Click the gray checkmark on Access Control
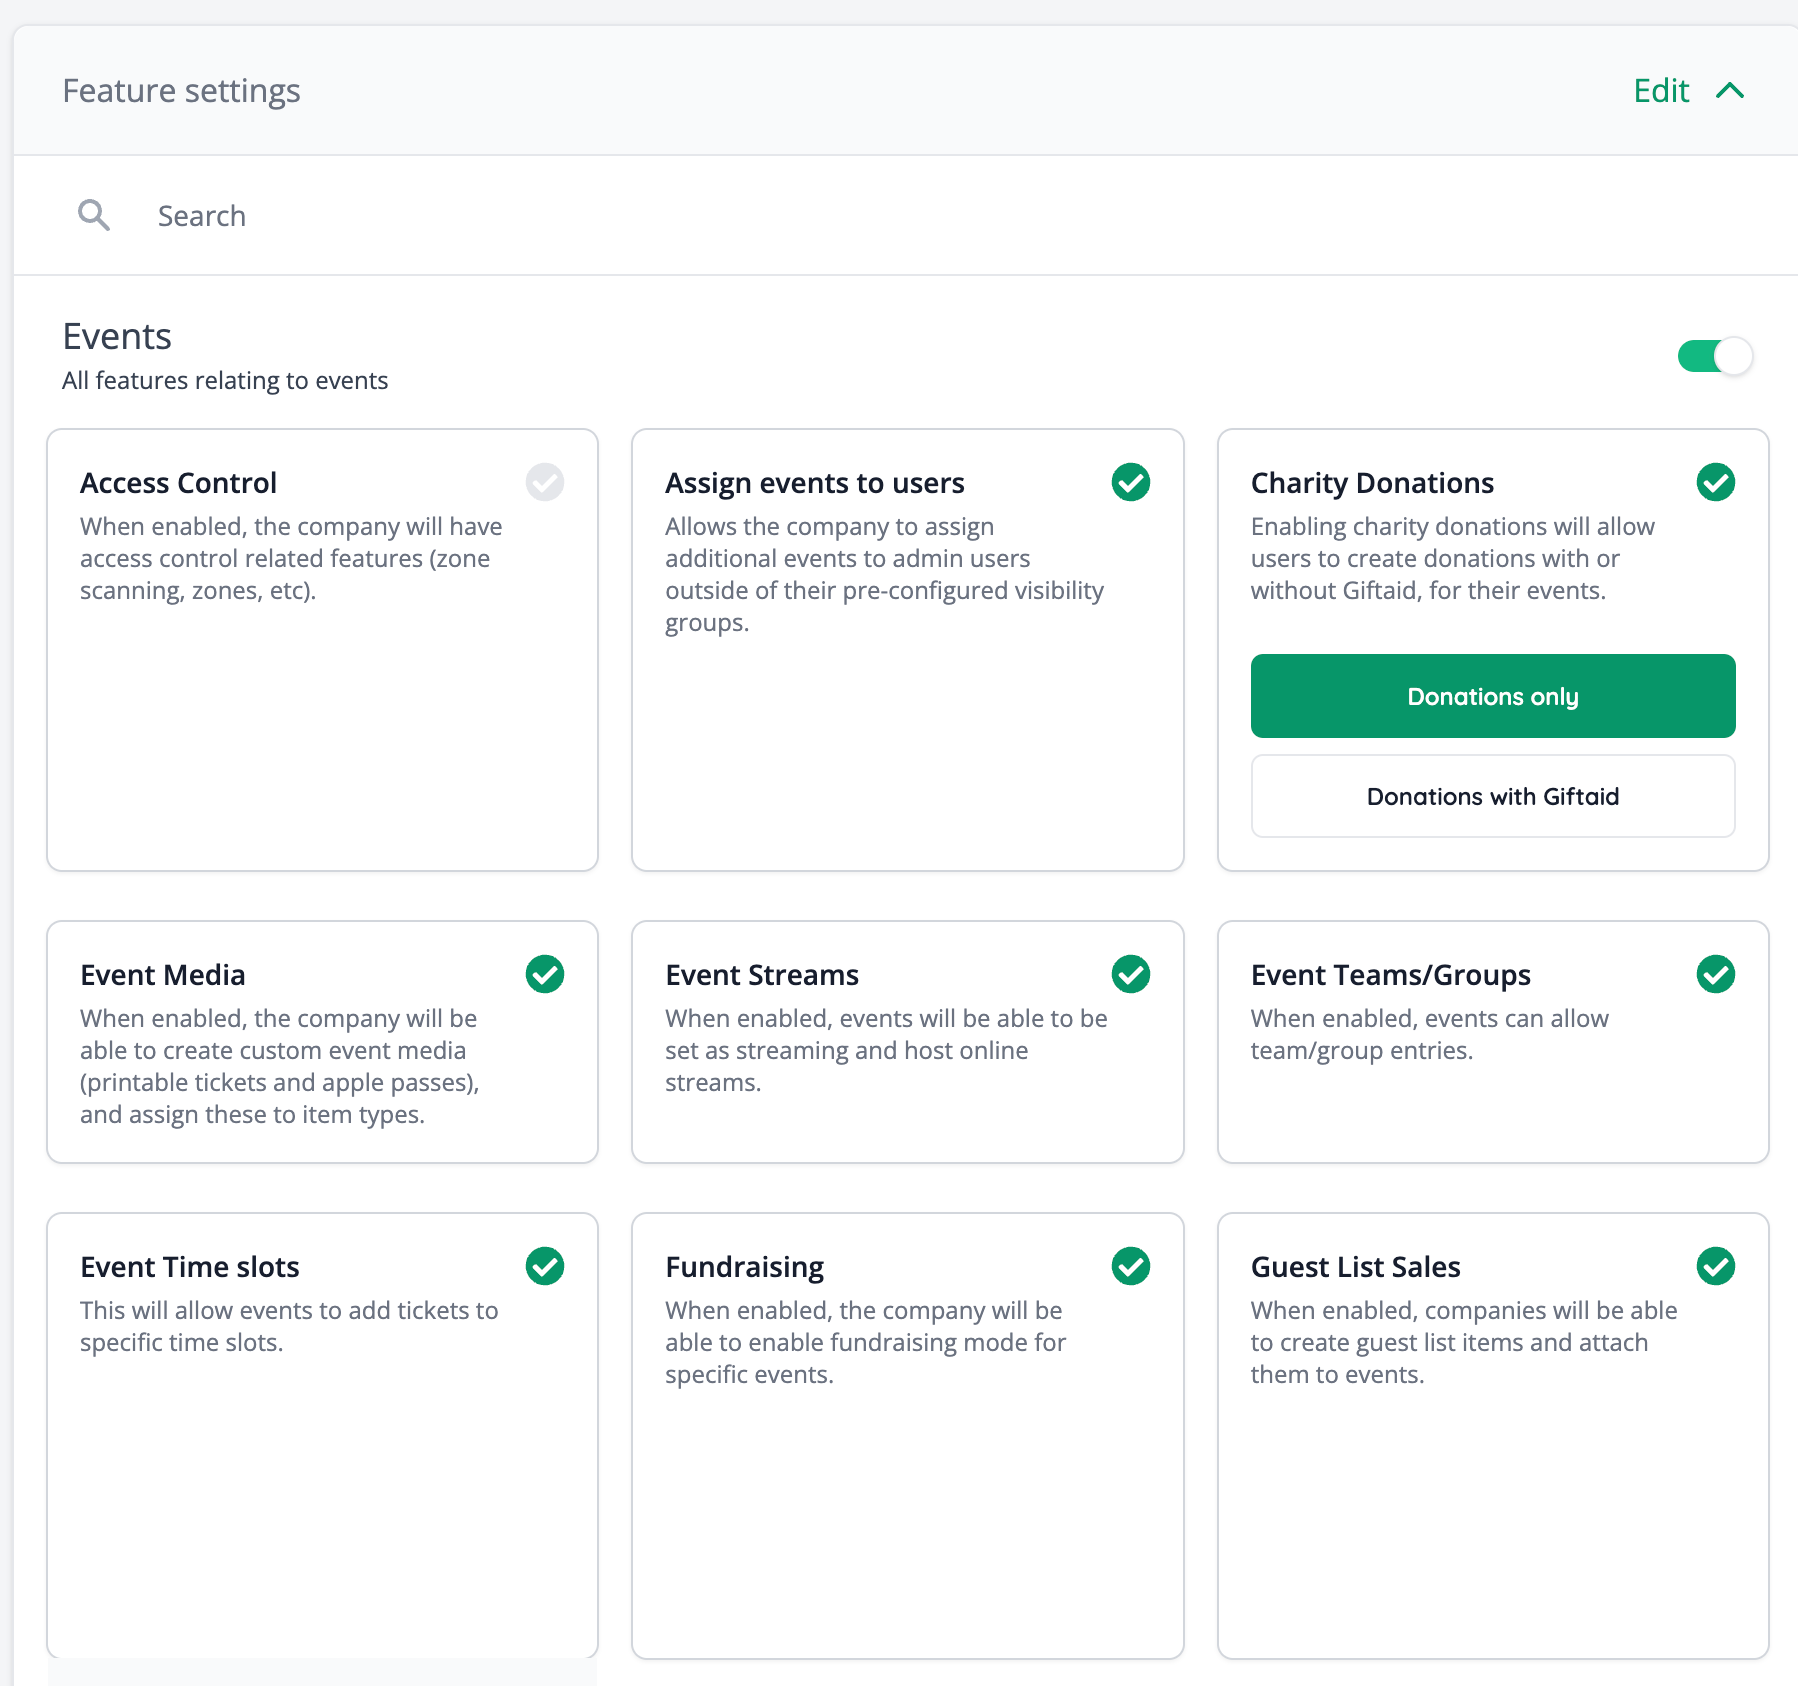The height and width of the screenshot is (1686, 1798). pos(544,483)
